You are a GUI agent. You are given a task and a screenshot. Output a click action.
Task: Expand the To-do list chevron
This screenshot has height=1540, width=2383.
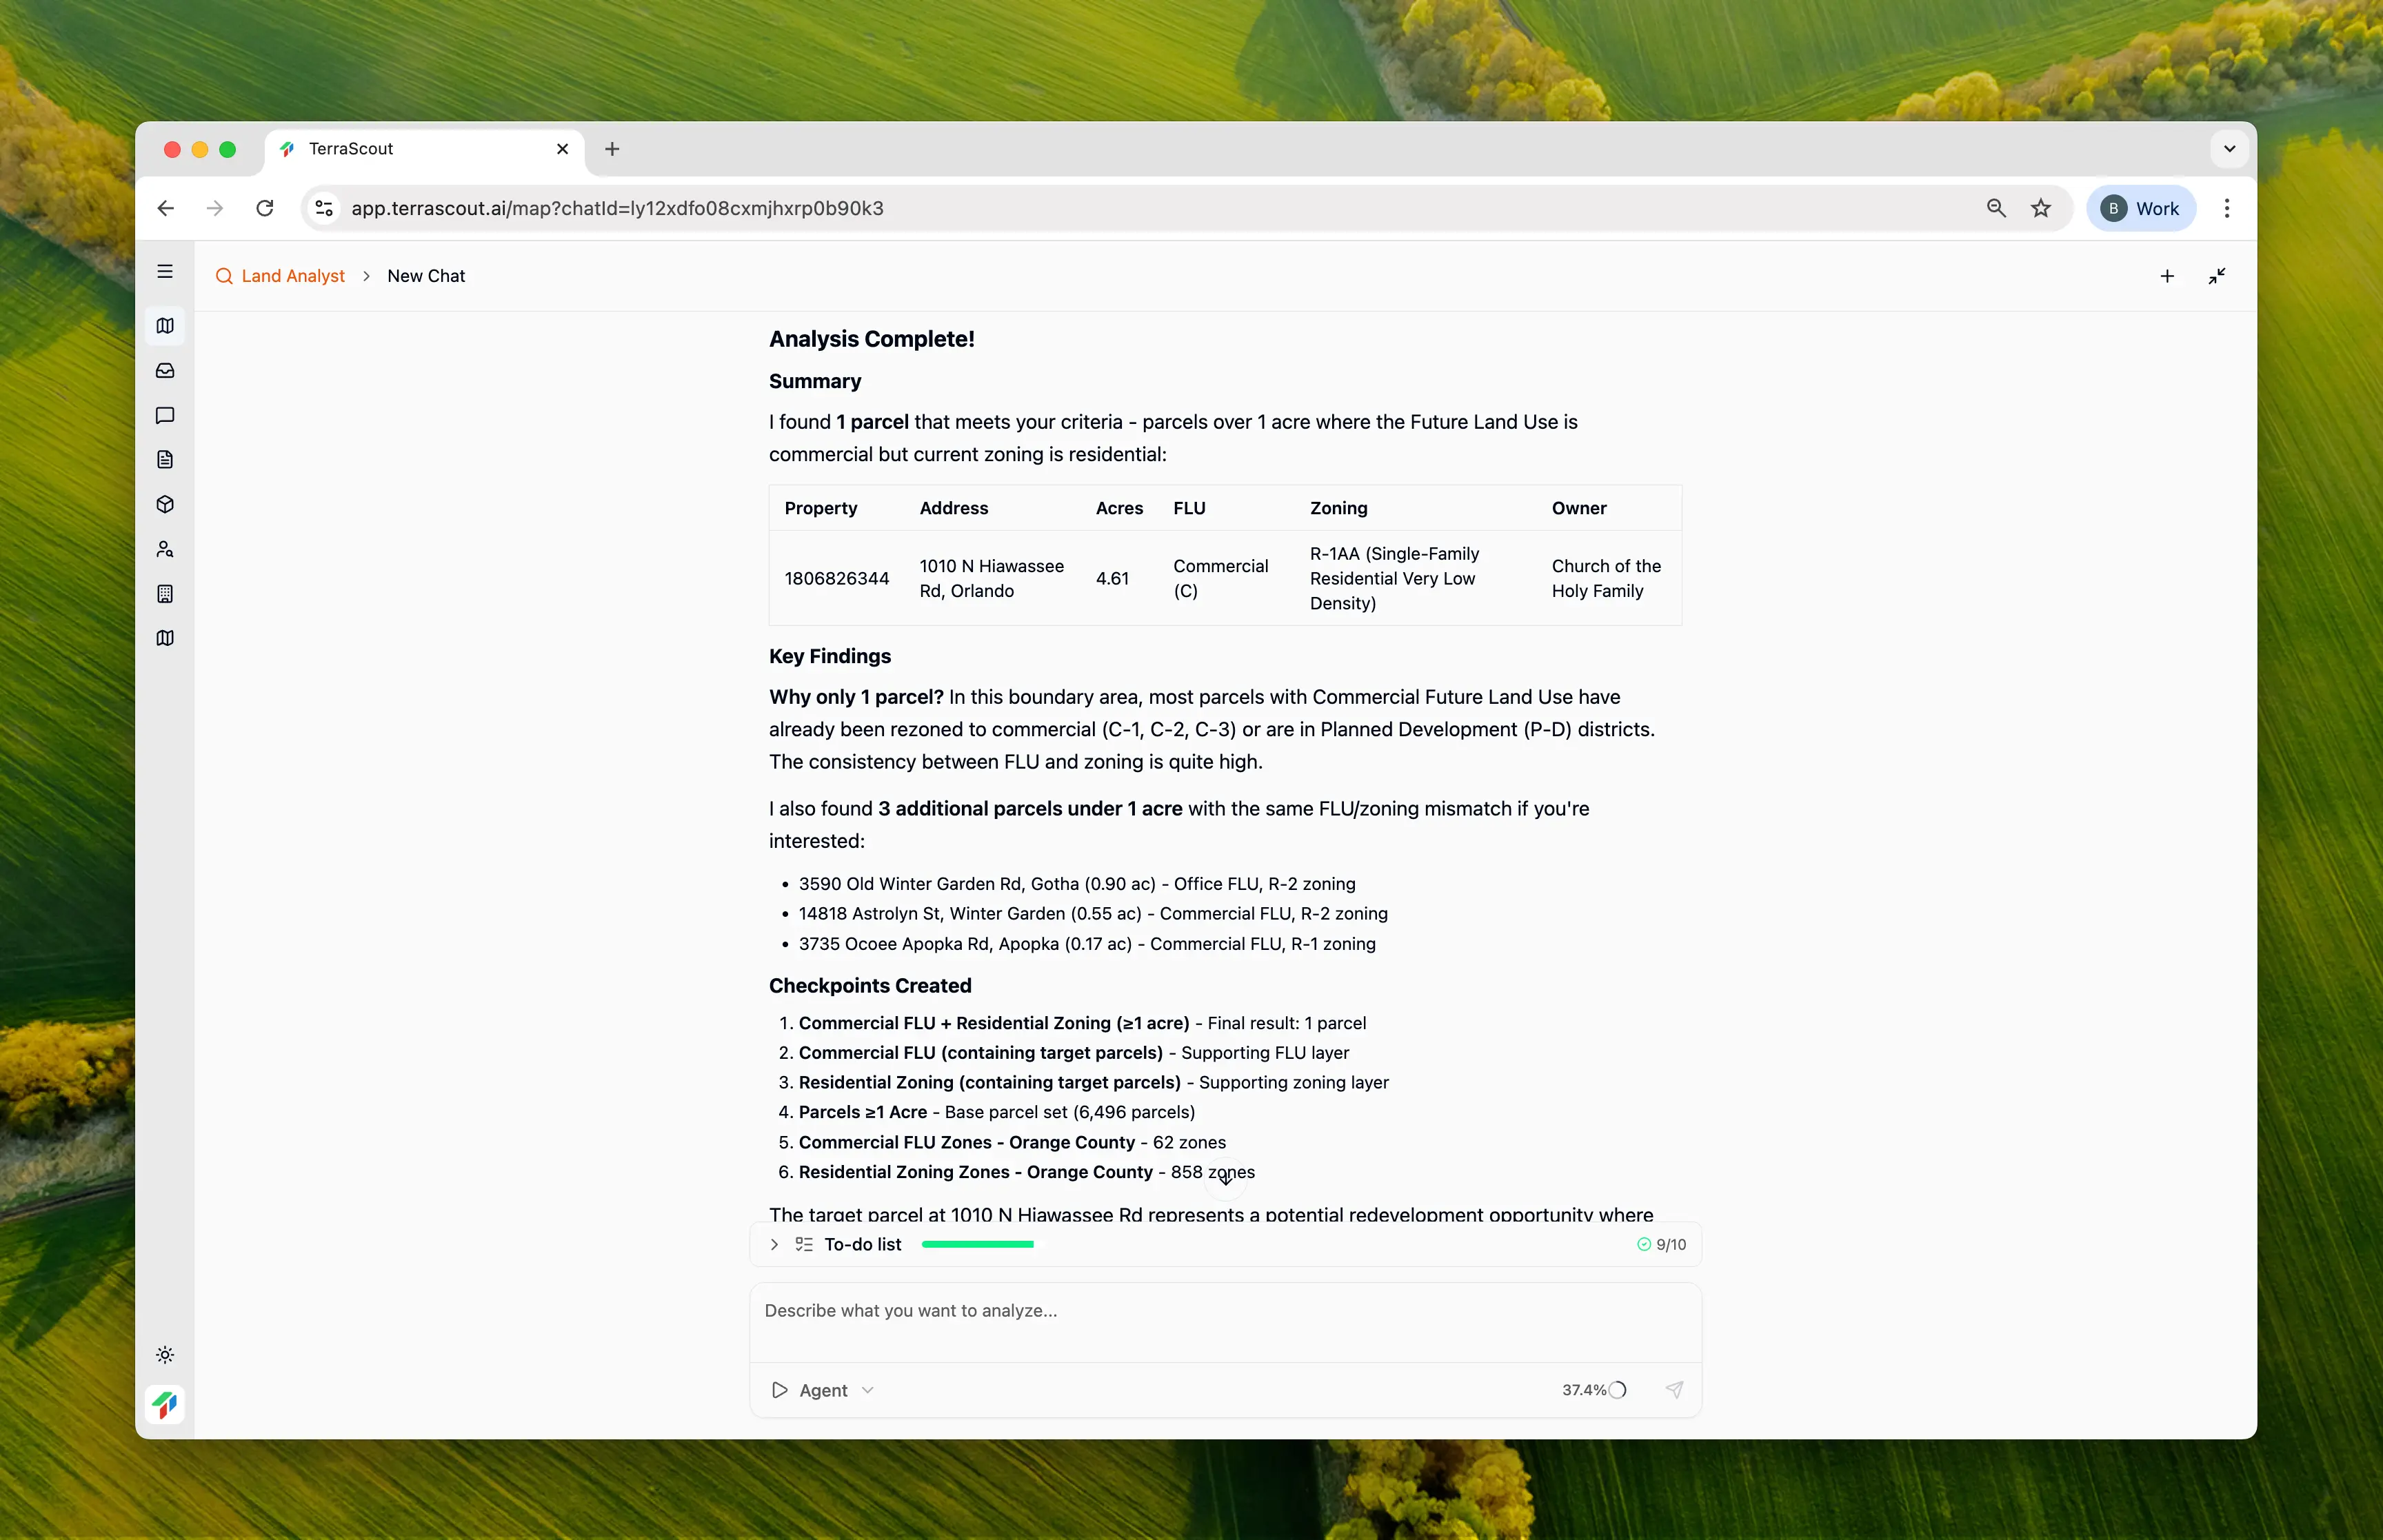(x=774, y=1244)
